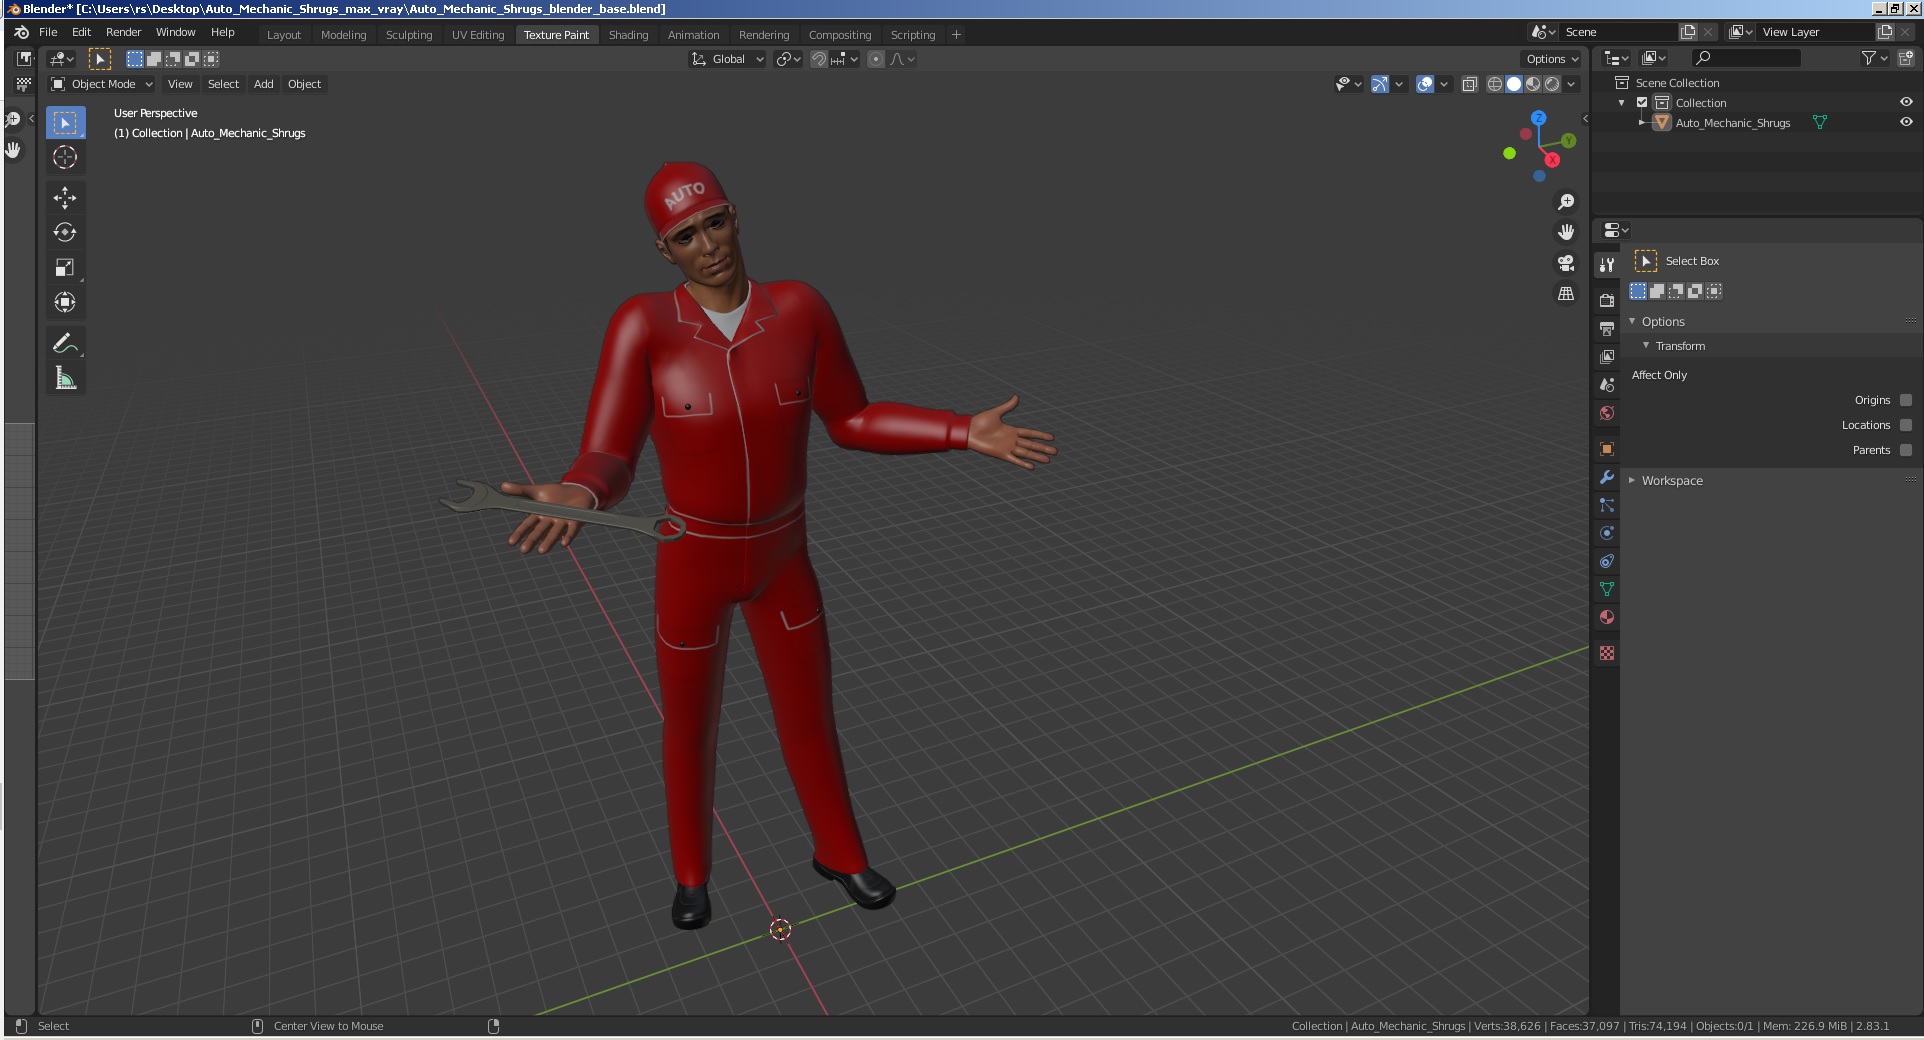Open the viewport Add menu
This screenshot has width=1924, height=1040.
click(x=264, y=84)
